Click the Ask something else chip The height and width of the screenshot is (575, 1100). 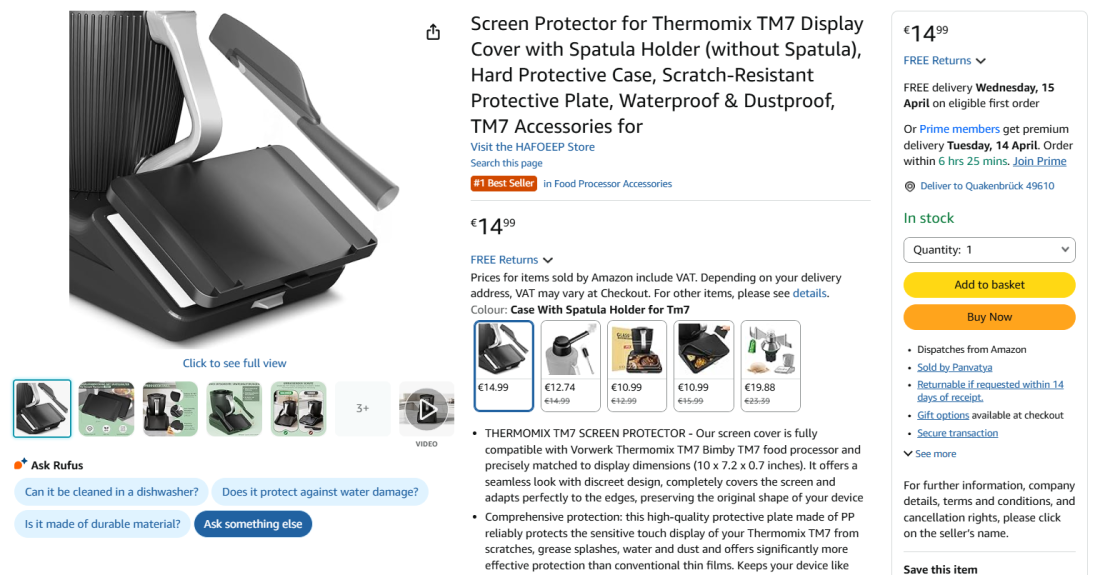point(253,524)
